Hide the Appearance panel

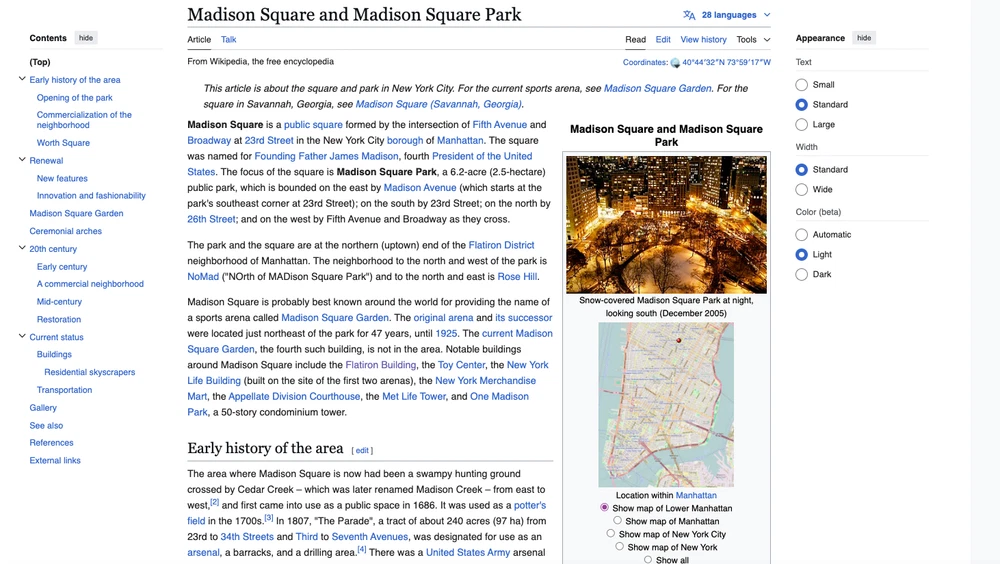click(864, 38)
